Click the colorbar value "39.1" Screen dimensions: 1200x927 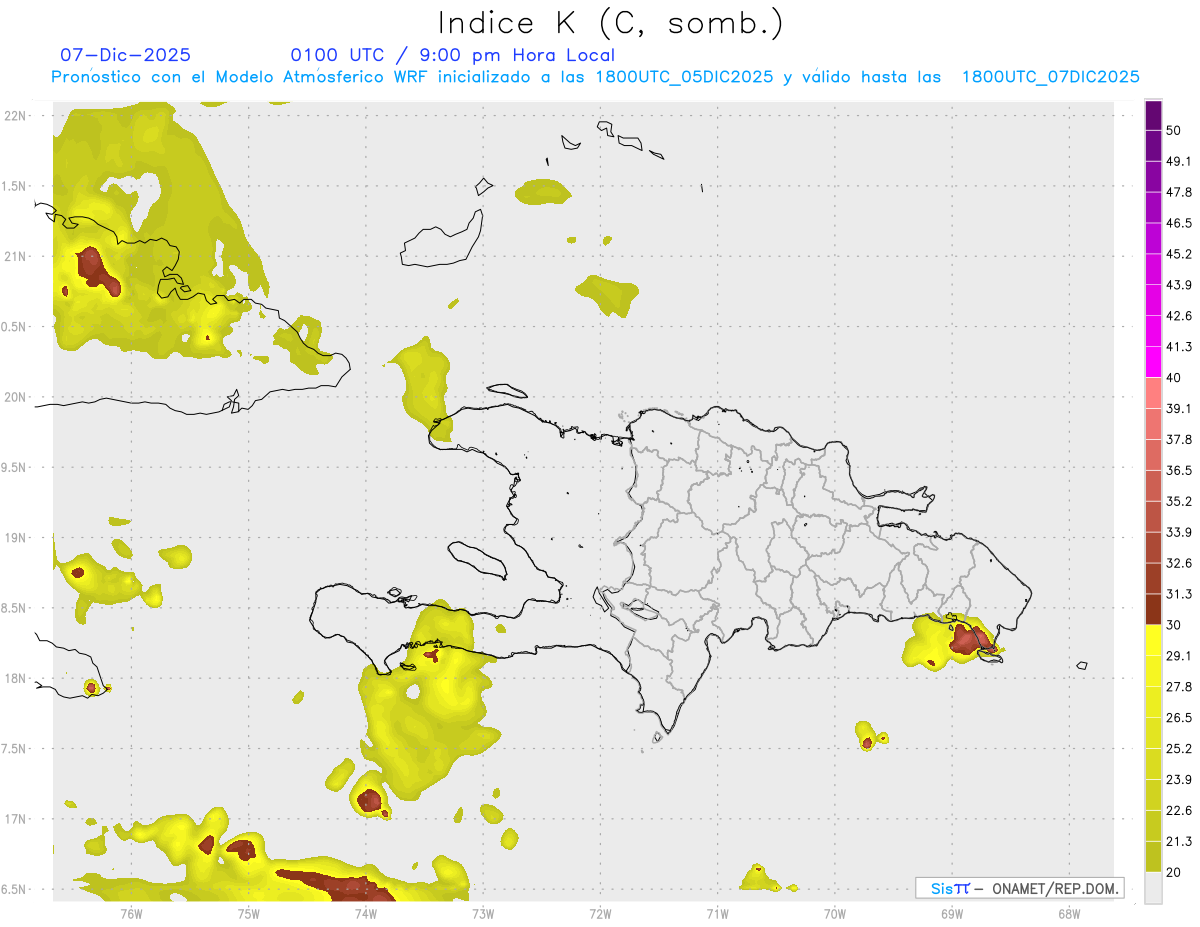click(1179, 409)
